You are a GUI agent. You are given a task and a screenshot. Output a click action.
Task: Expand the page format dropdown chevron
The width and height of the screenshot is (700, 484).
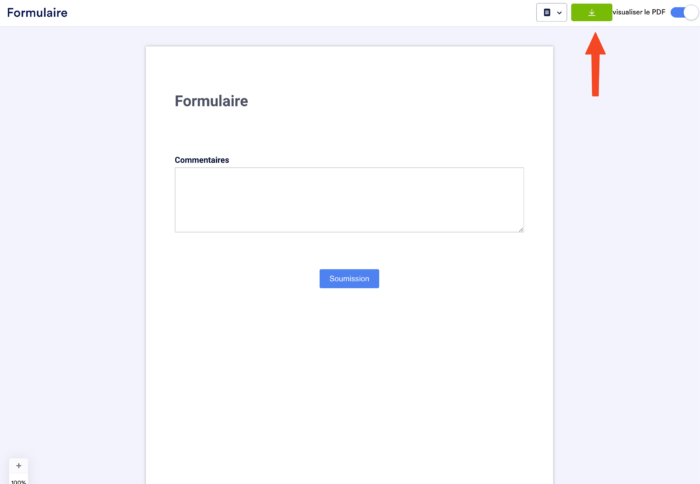pyautogui.click(x=559, y=13)
